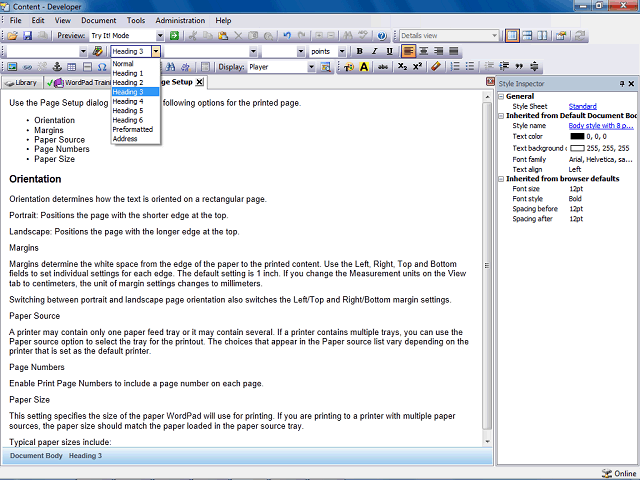Screen dimensions: 640x480
Task: Select Heading 1 from the style list
Action: point(135,73)
